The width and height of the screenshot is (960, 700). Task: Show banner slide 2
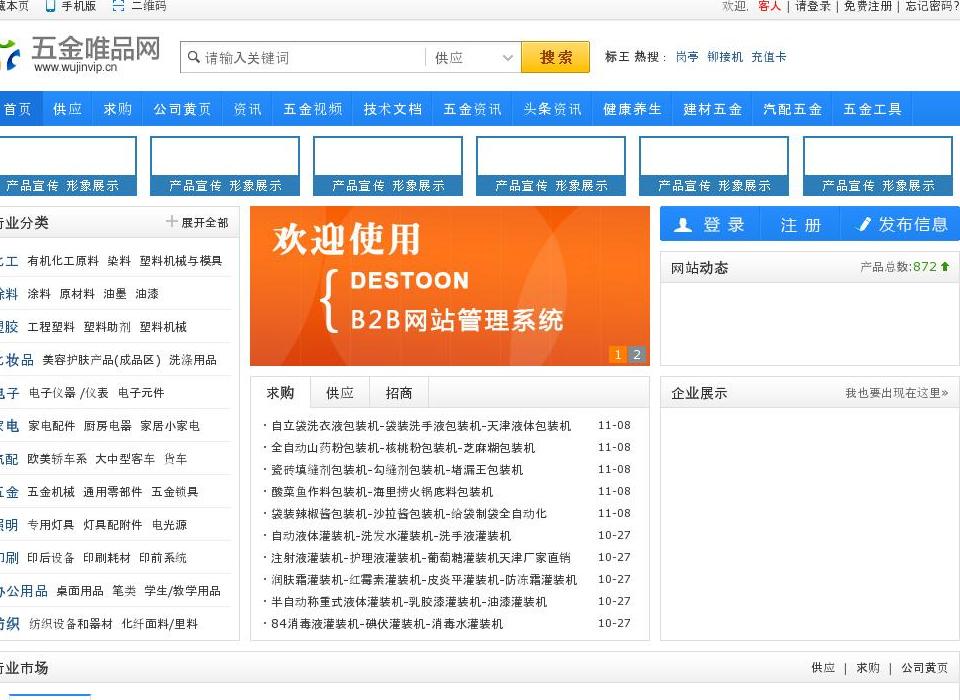(x=637, y=354)
